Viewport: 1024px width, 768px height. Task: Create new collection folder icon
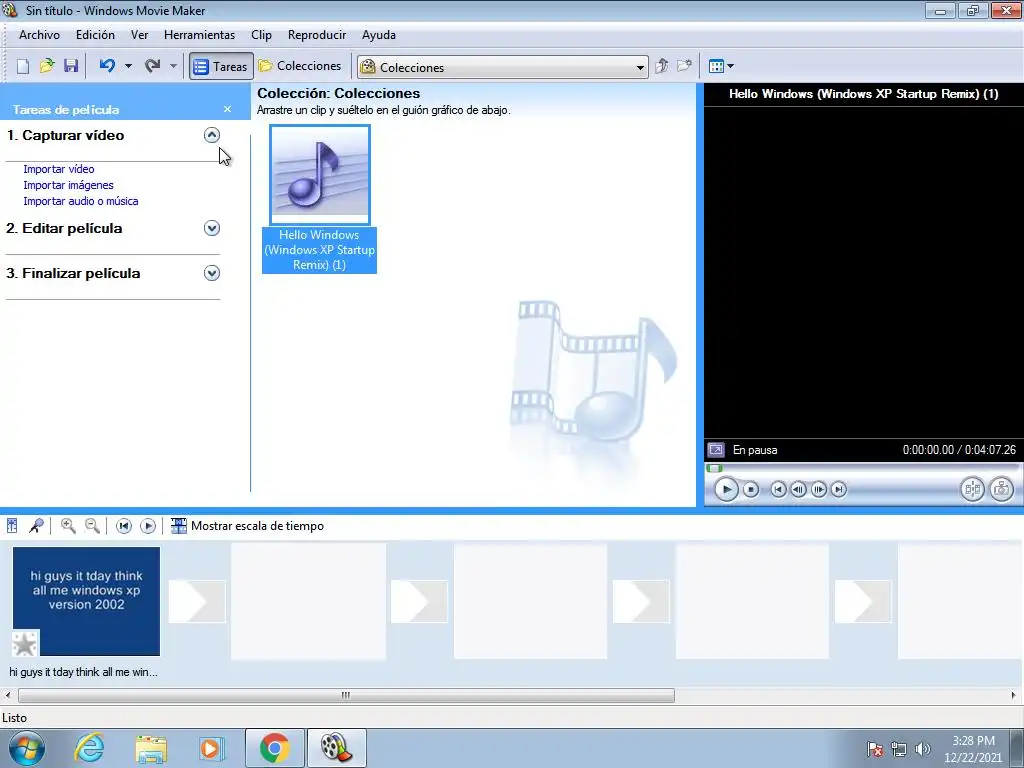coord(684,66)
